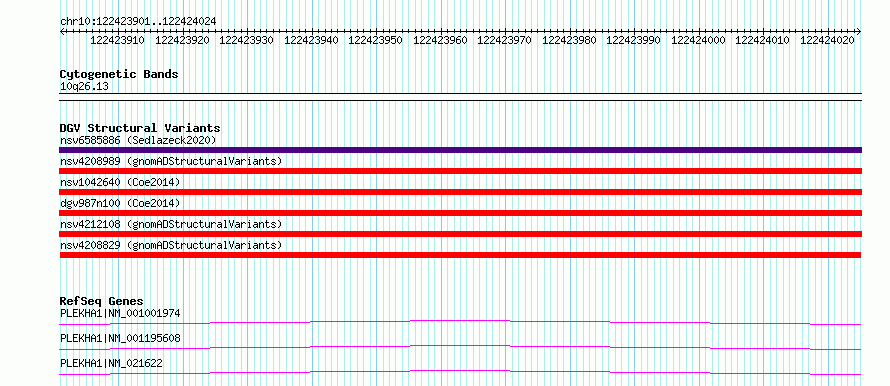
Task: Open nsv1042640 (Coe2014) variant label
Action: [x=120, y=182]
